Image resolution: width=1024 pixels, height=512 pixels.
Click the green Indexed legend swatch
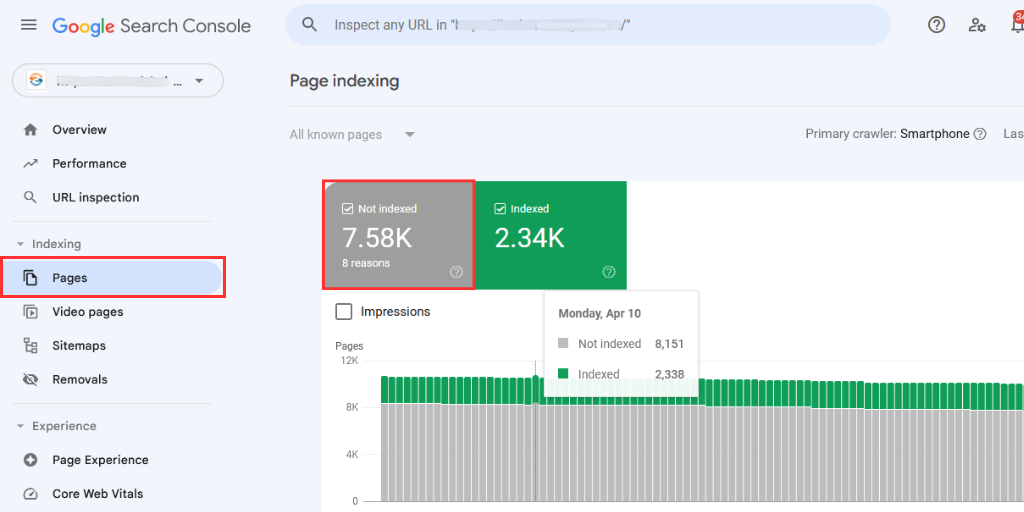click(x=564, y=374)
